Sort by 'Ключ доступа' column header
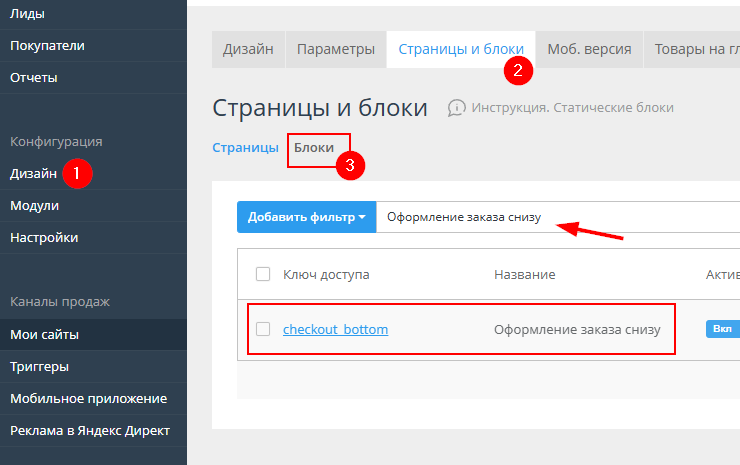Viewport: 740px width, 465px height. [x=326, y=274]
